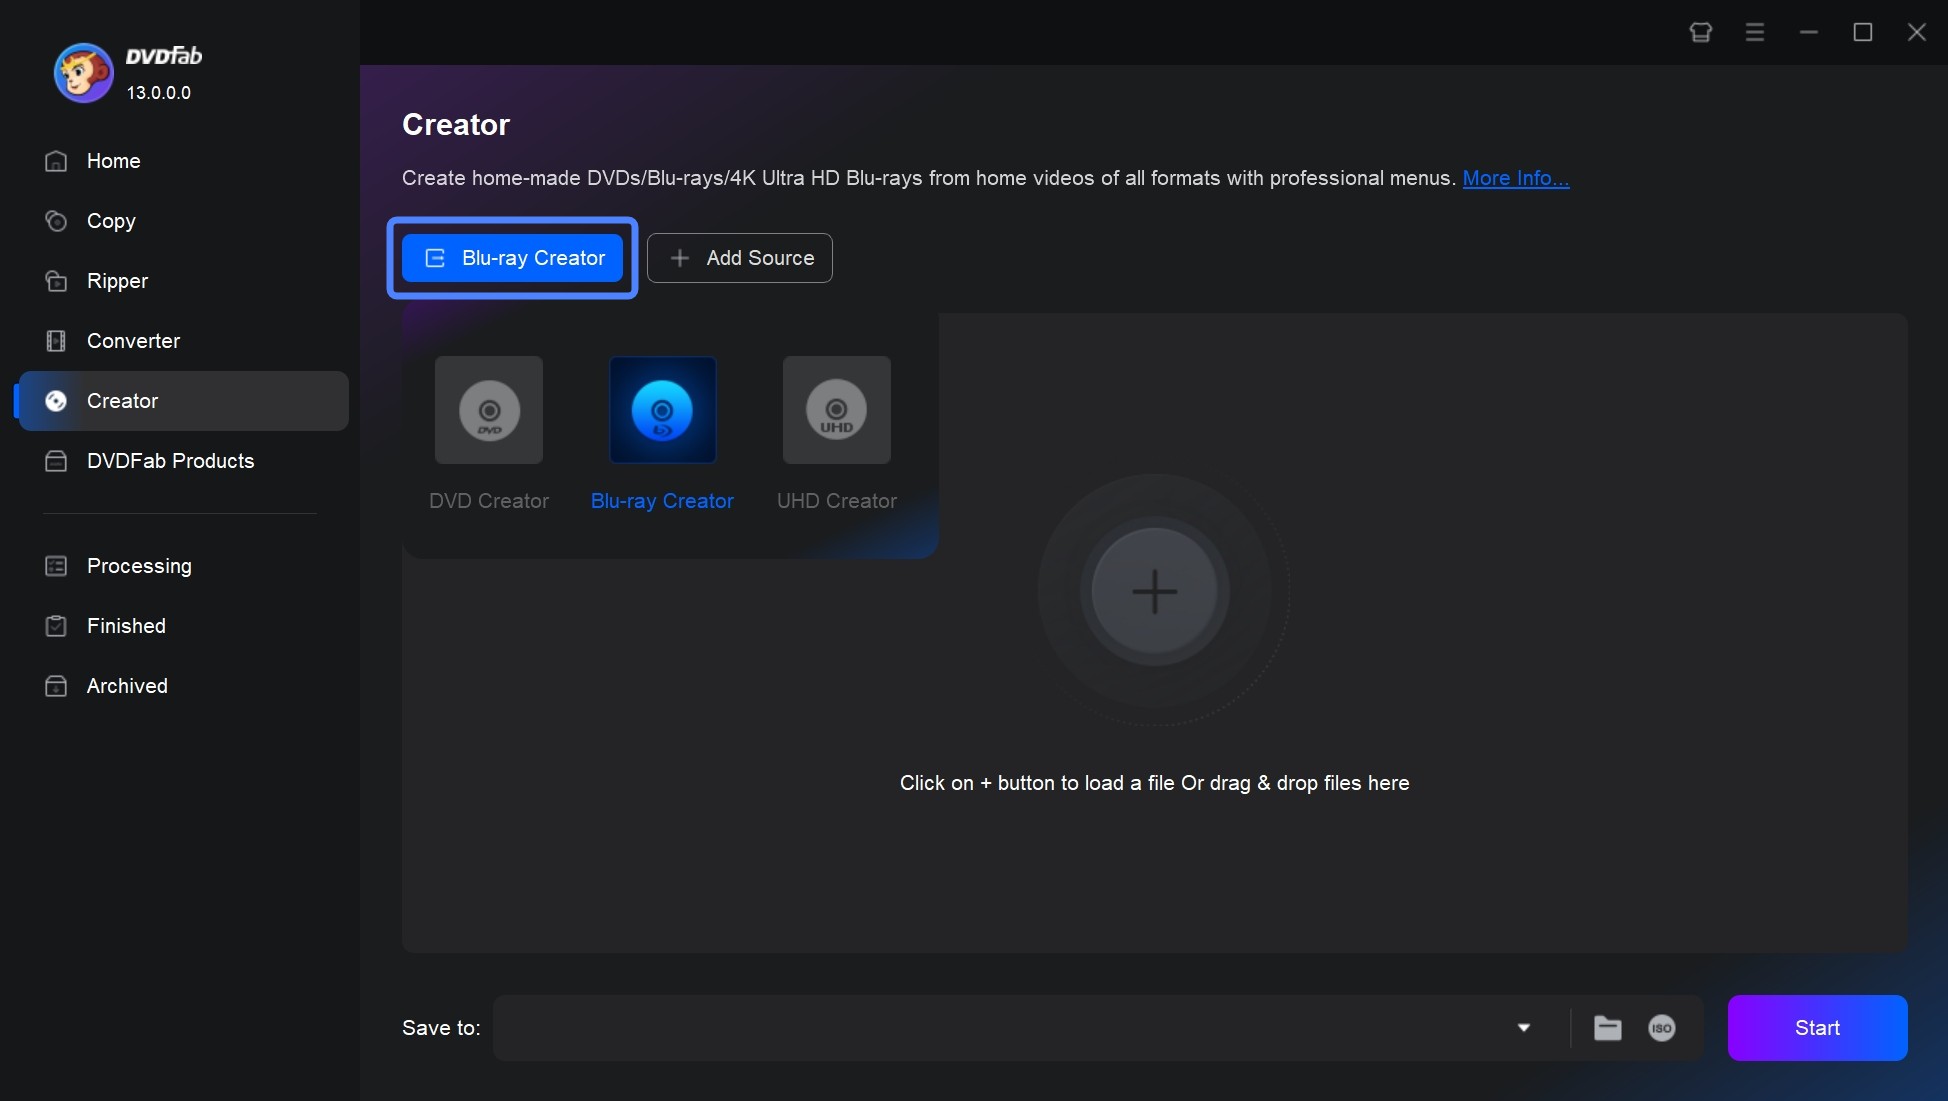Click the DVDFab notification bell icon
The image size is (1948, 1101).
[x=1702, y=29]
